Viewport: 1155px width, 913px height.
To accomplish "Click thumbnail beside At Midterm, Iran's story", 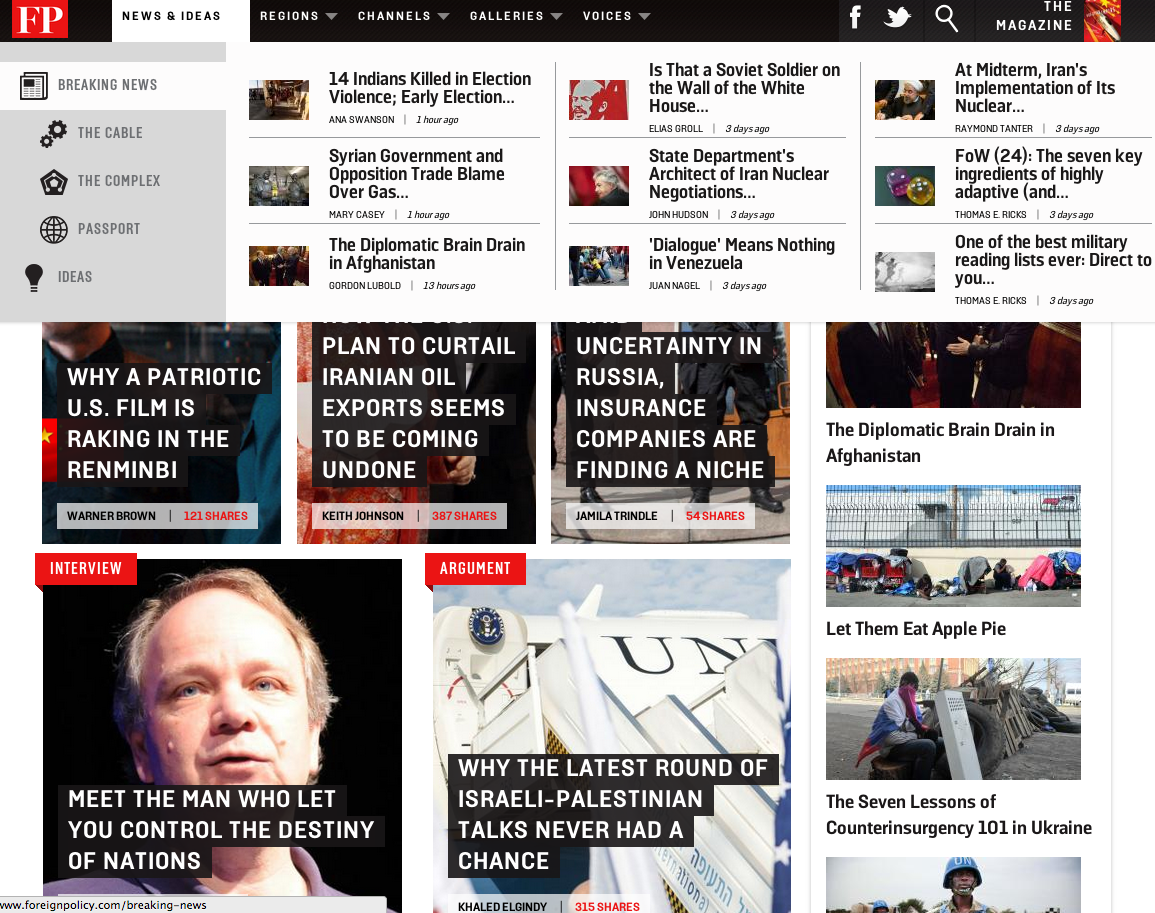I will point(905,99).
